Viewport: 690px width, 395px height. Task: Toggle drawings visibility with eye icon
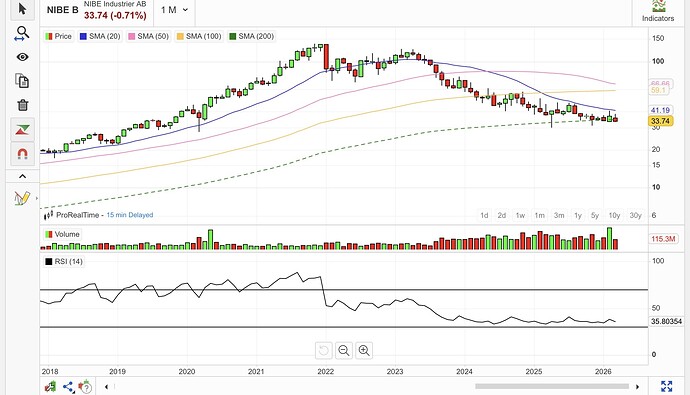coord(22,57)
